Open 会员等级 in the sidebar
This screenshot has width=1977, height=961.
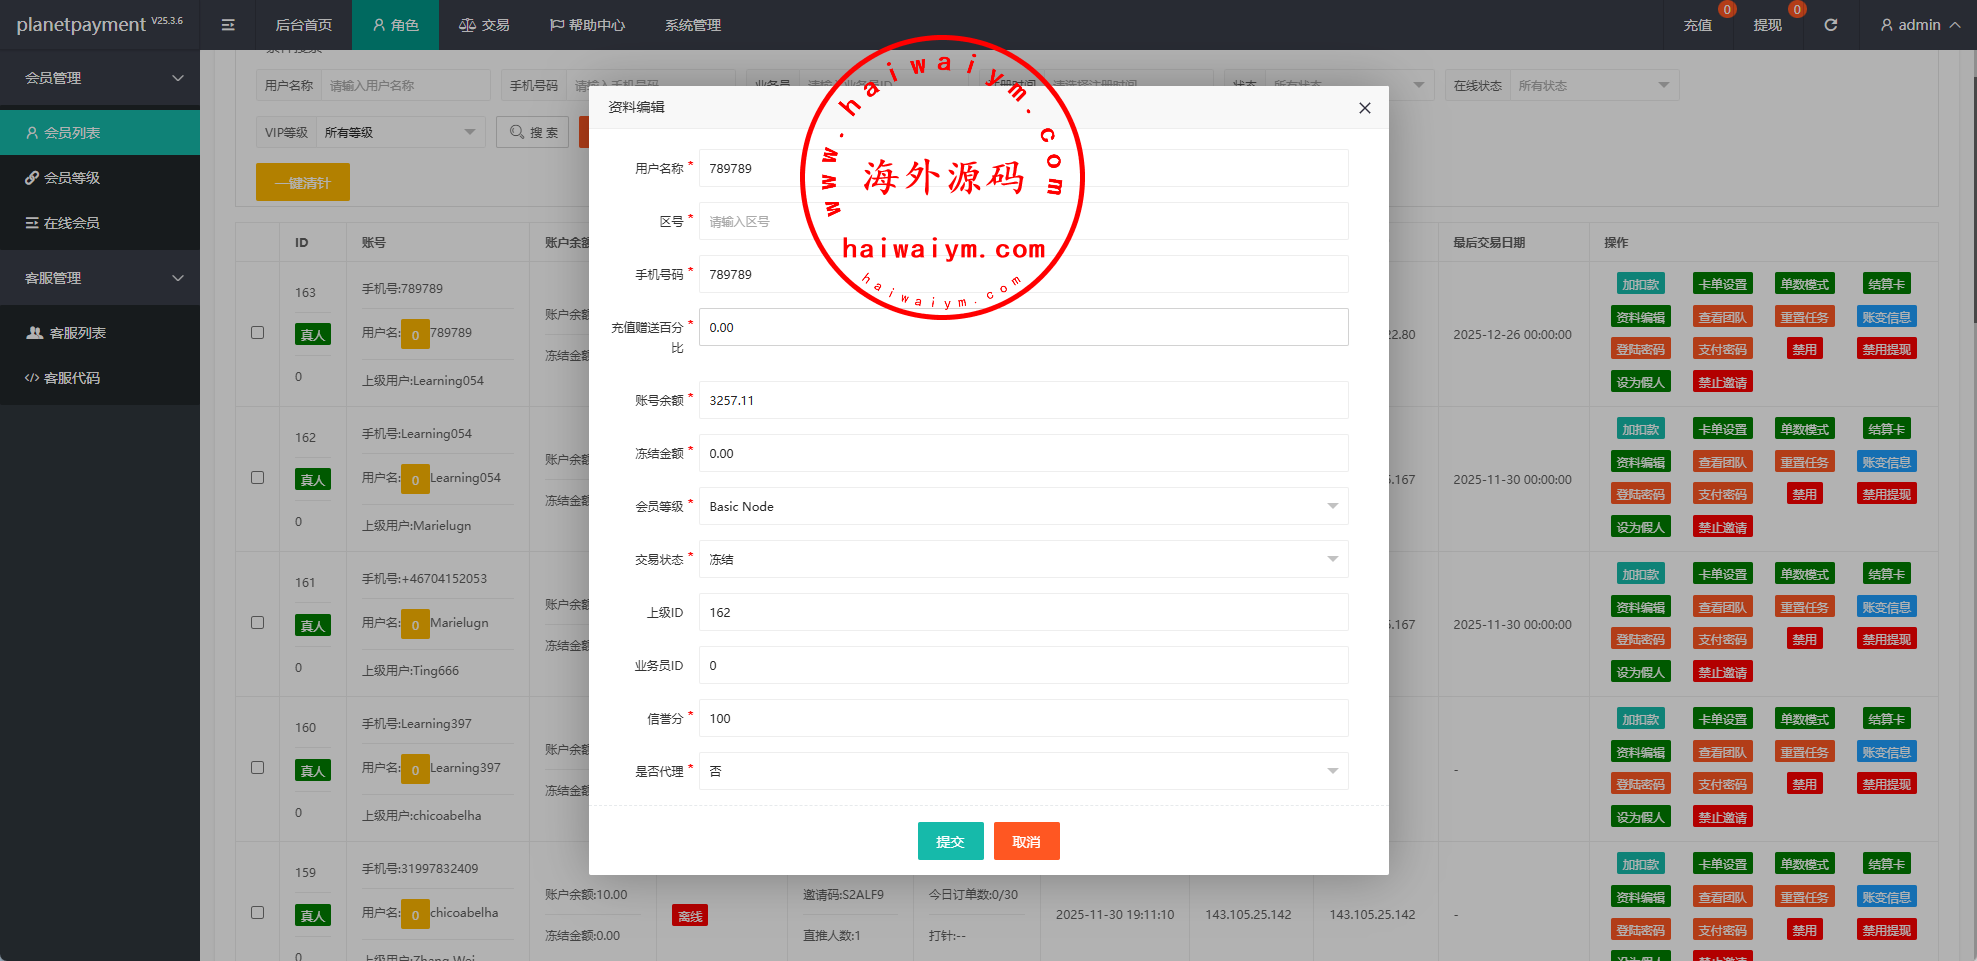[72, 178]
